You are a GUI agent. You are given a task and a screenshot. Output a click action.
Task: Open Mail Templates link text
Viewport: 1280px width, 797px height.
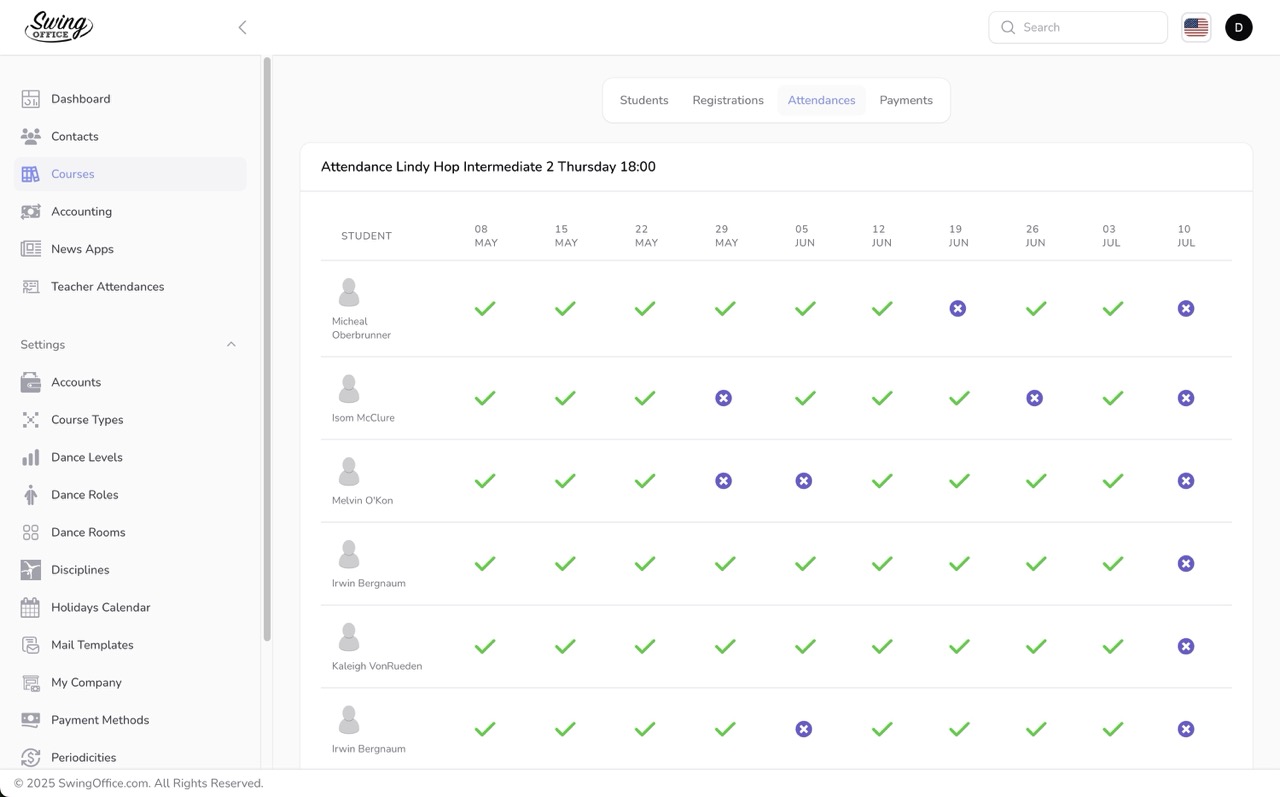click(x=92, y=645)
